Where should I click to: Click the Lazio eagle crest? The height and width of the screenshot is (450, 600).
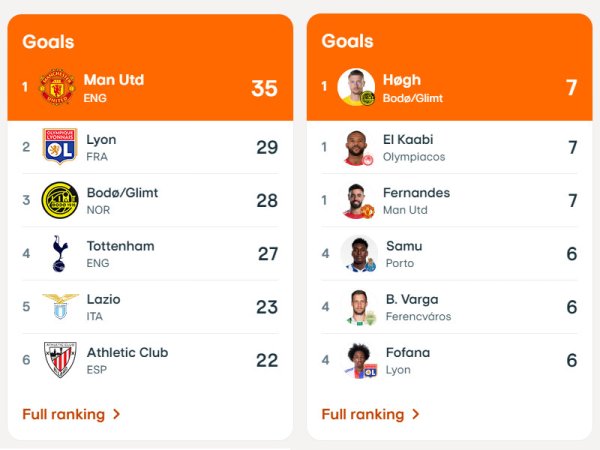(60, 306)
